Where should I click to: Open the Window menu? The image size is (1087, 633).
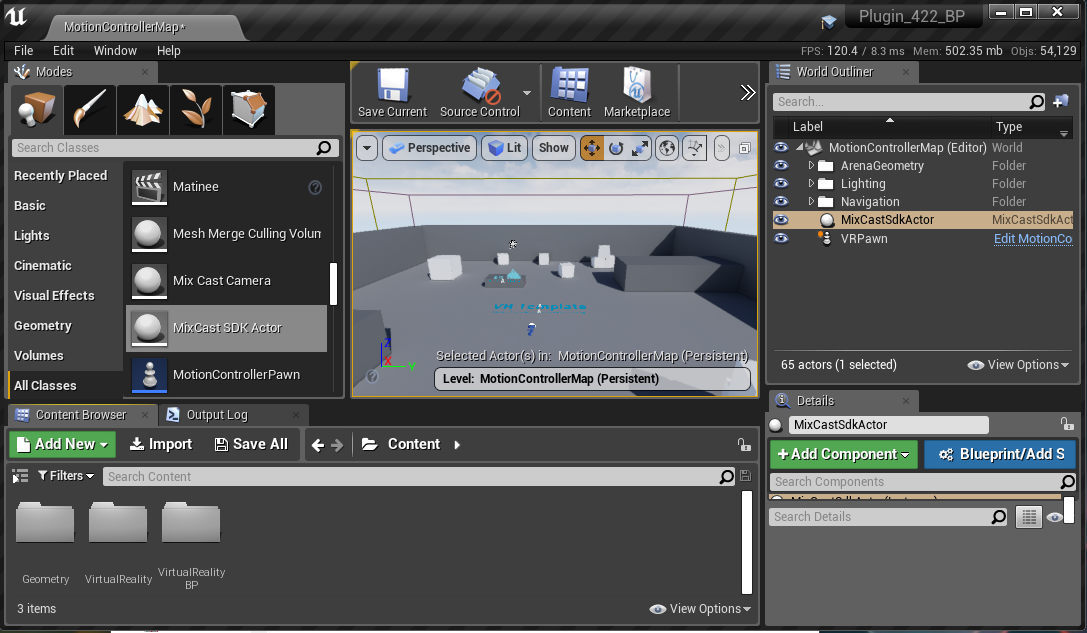pyautogui.click(x=115, y=51)
